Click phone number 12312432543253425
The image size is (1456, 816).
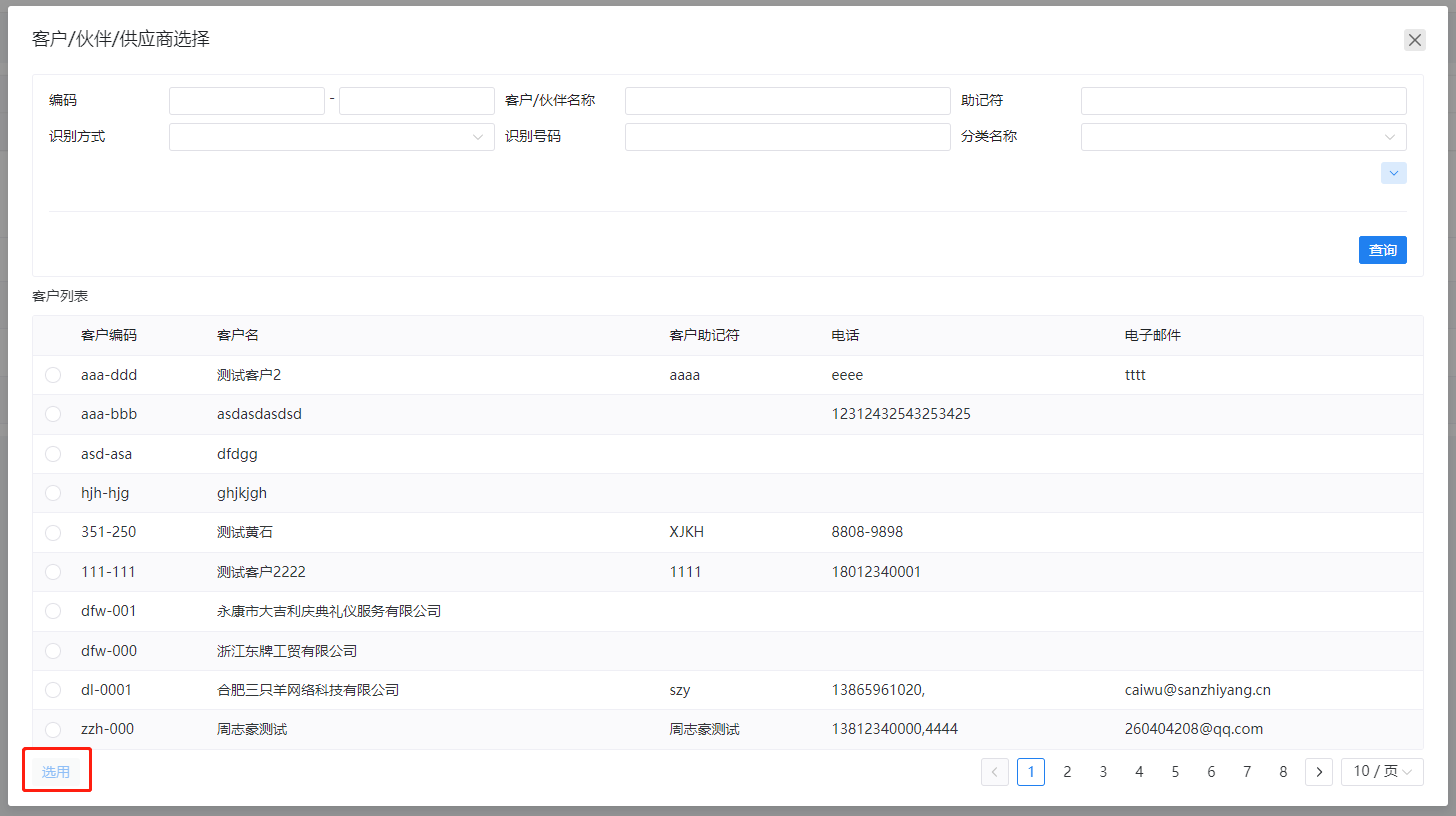901,414
